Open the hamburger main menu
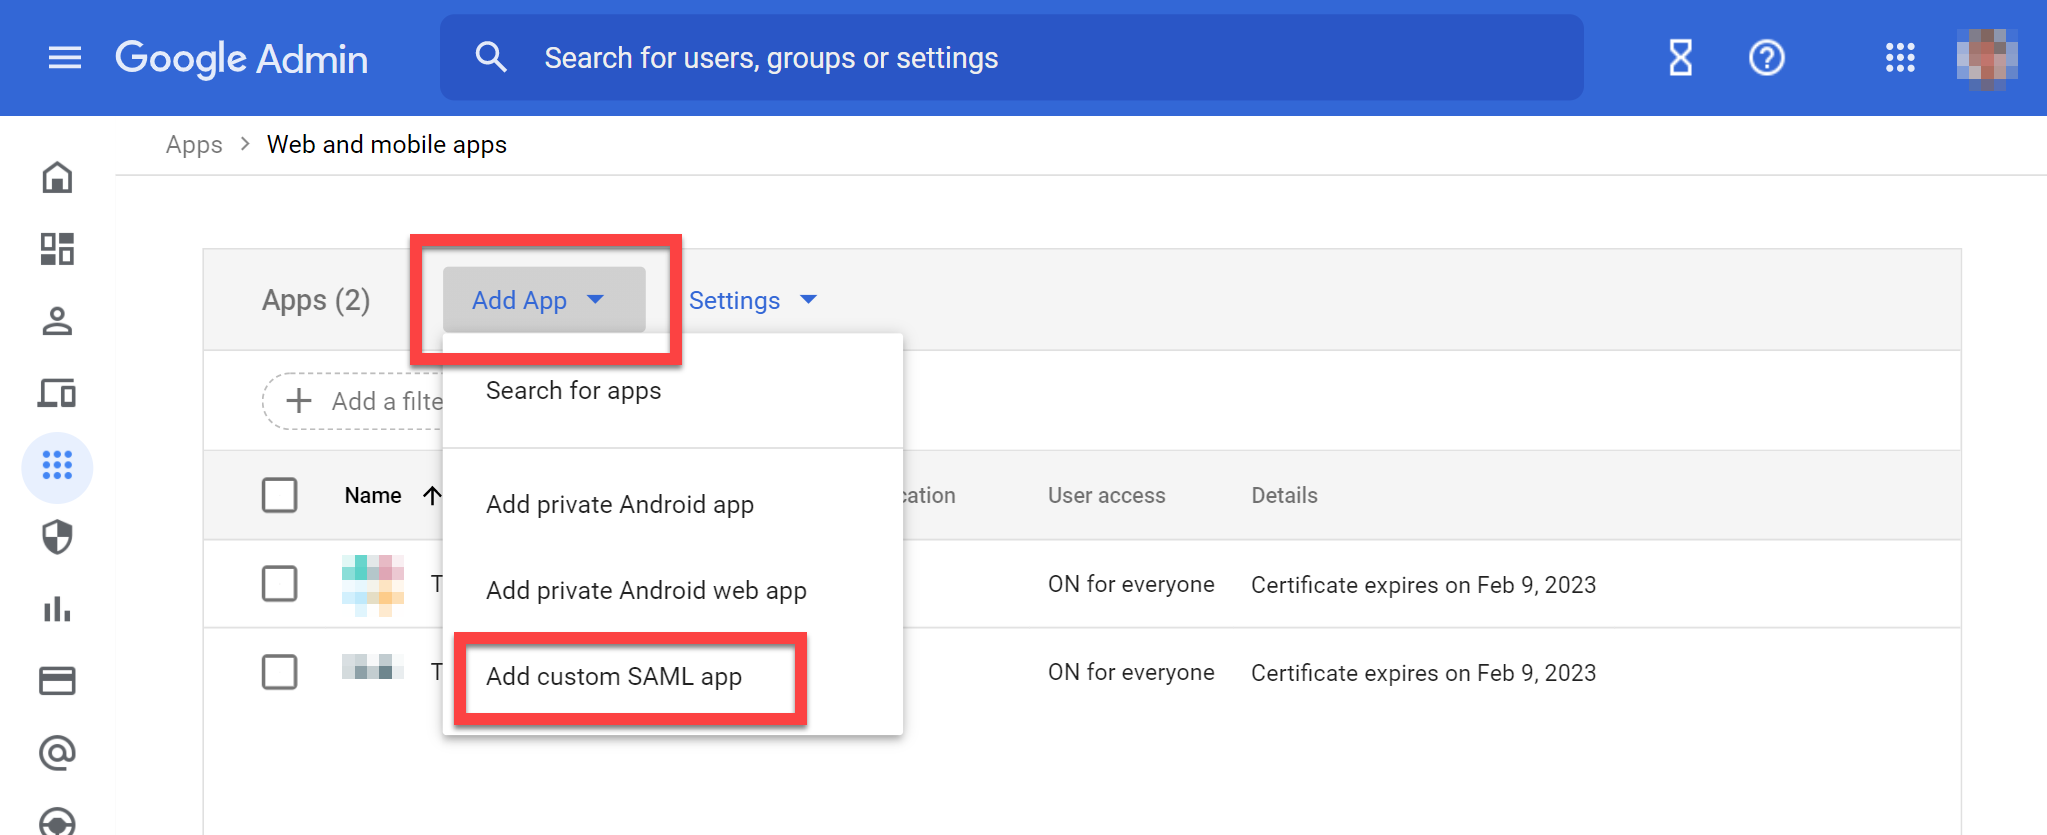The image size is (2047, 835). [65, 58]
